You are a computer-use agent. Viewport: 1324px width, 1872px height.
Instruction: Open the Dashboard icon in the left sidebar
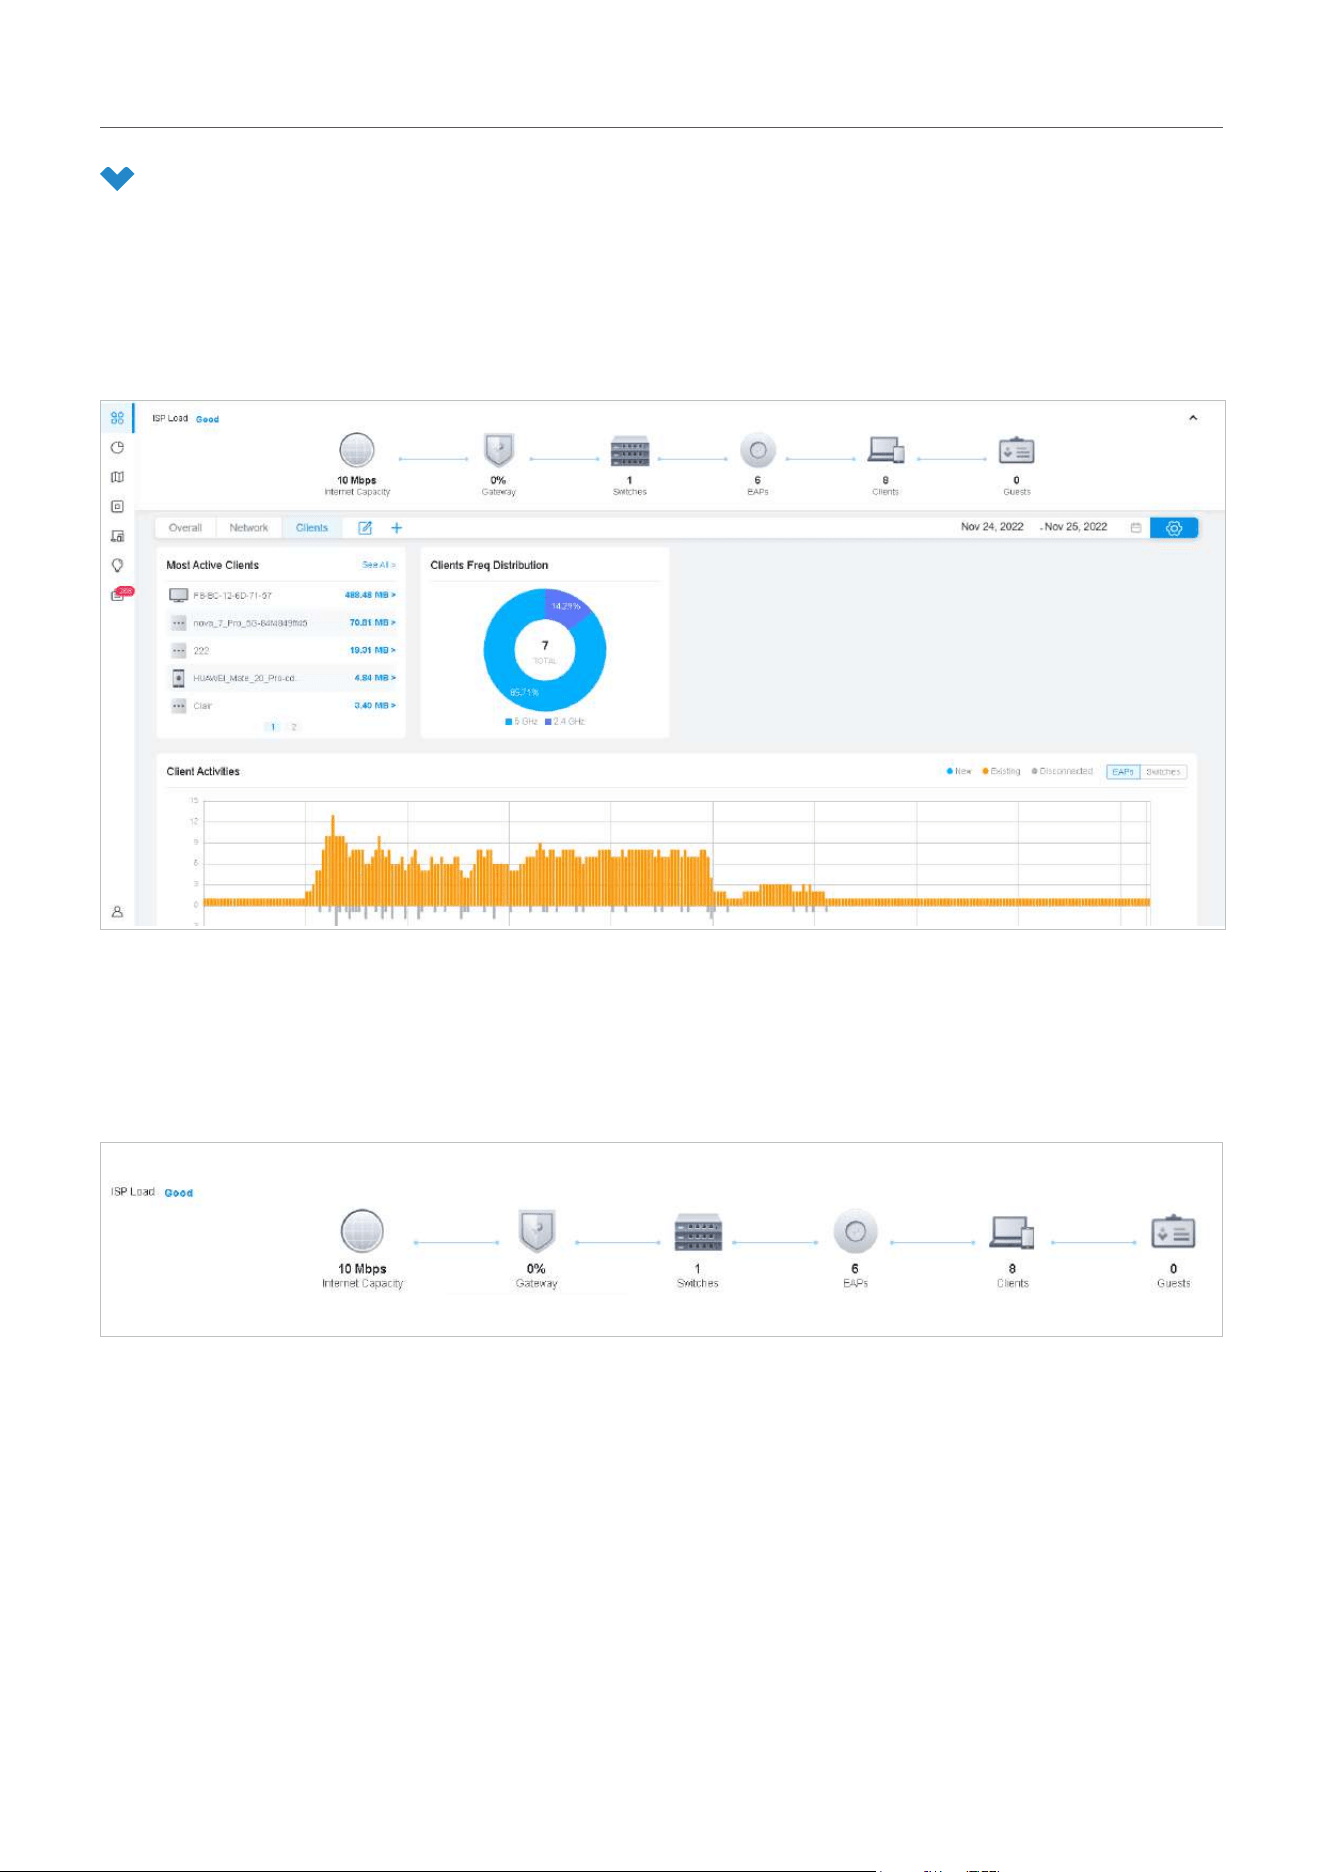[x=117, y=418]
